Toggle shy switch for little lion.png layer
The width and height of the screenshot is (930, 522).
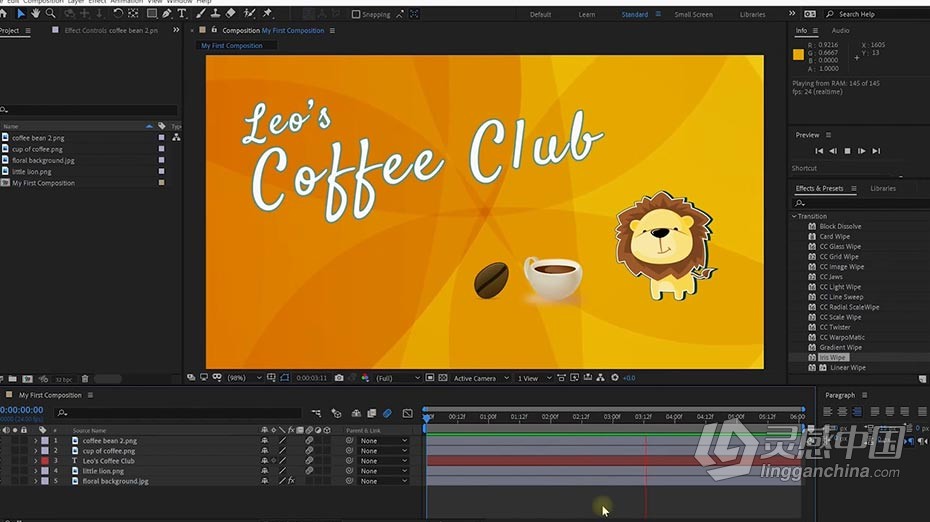tap(265, 471)
